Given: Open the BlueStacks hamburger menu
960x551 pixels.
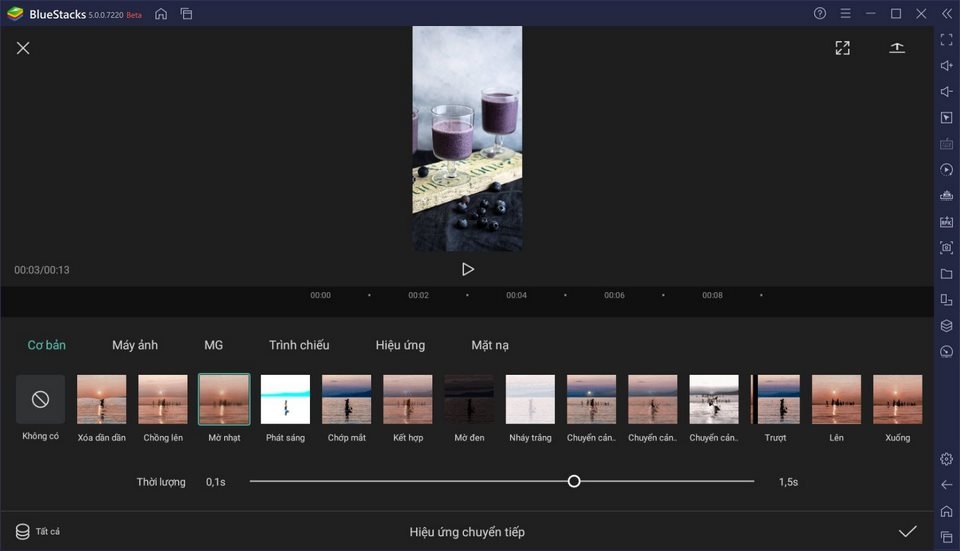Looking at the screenshot, I should (x=846, y=14).
